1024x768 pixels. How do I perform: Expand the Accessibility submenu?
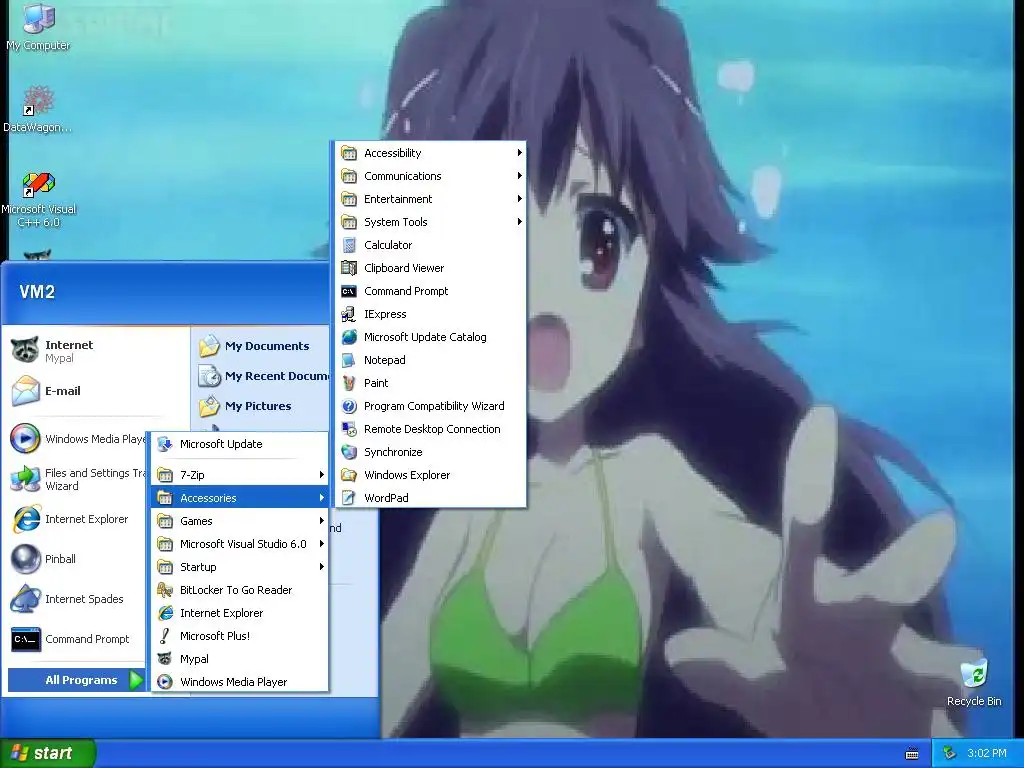pyautogui.click(x=430, y=153)
